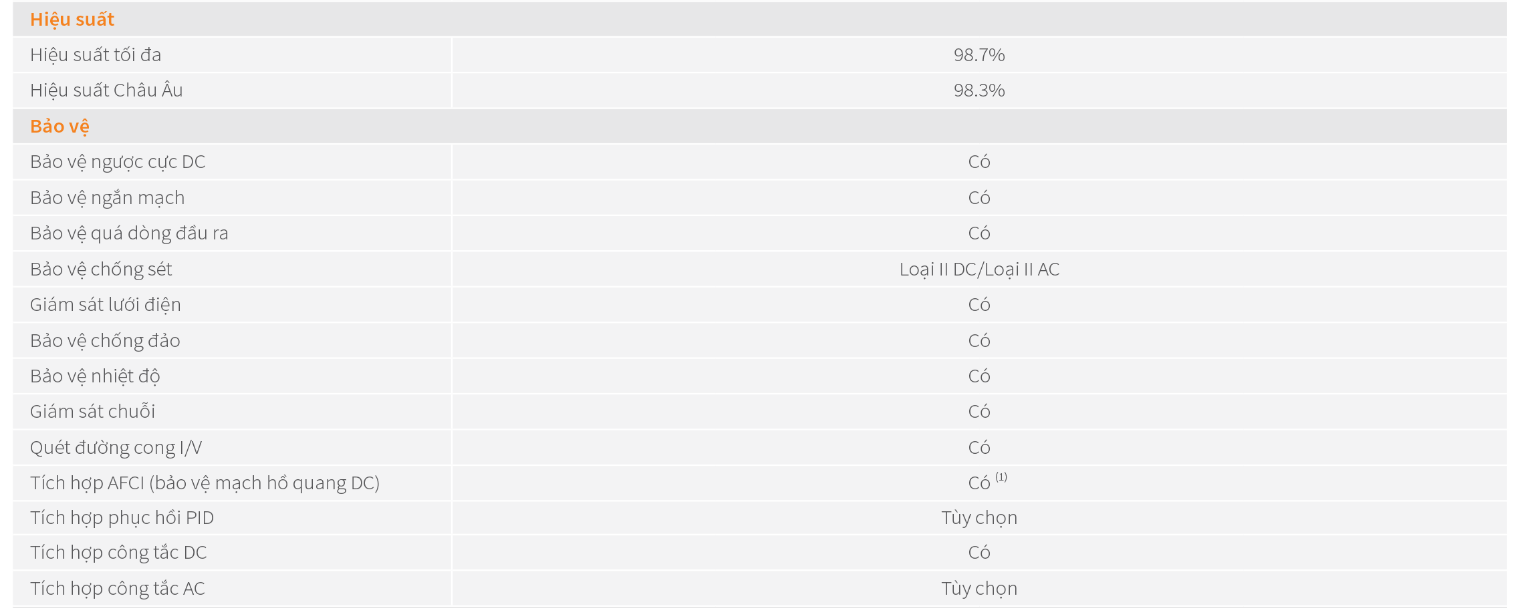The image size is (1519, 608).
Task: Click the 'Hiệu suất' section header
Action: point(72,19)
